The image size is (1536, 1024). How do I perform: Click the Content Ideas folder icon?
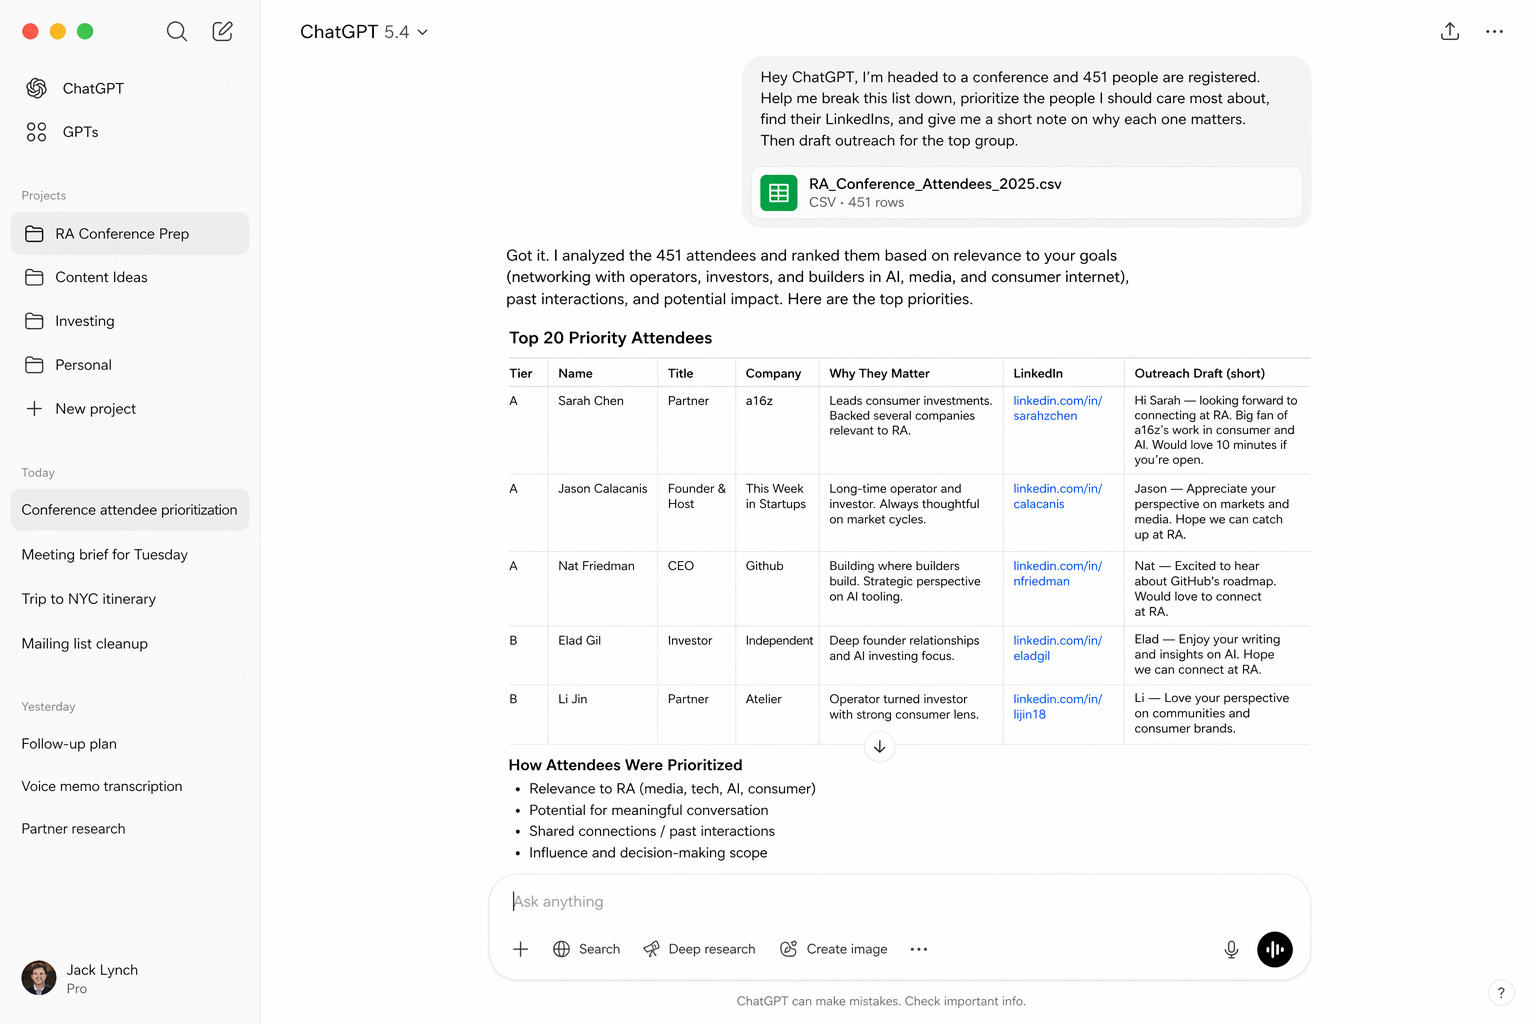(34, 277)
